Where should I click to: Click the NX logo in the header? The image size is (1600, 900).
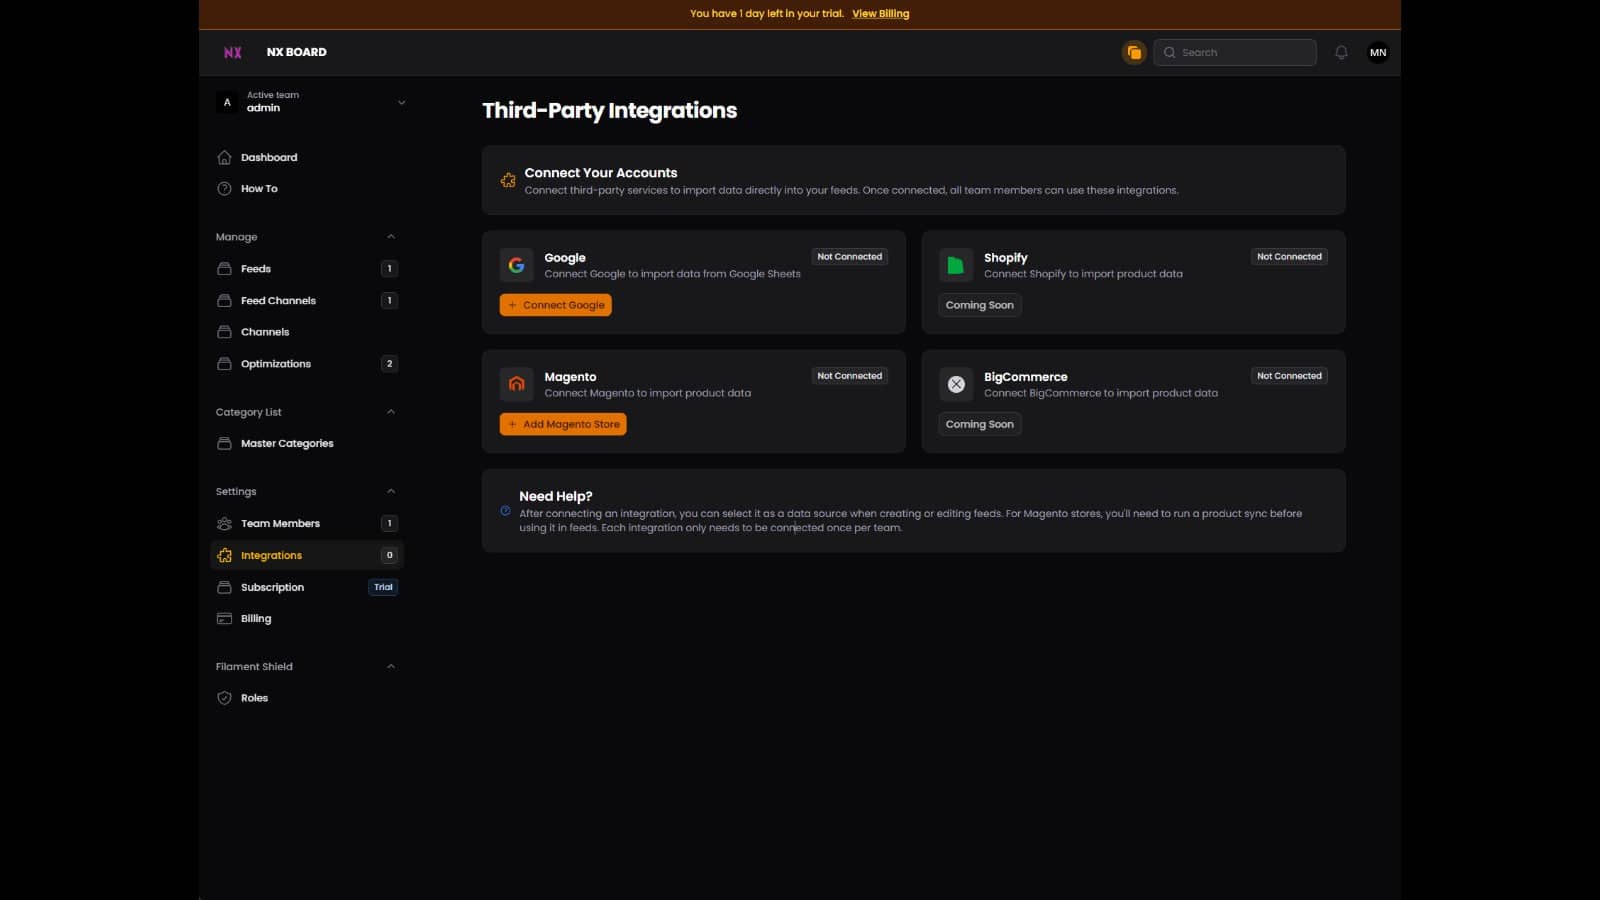coord(232,52)
